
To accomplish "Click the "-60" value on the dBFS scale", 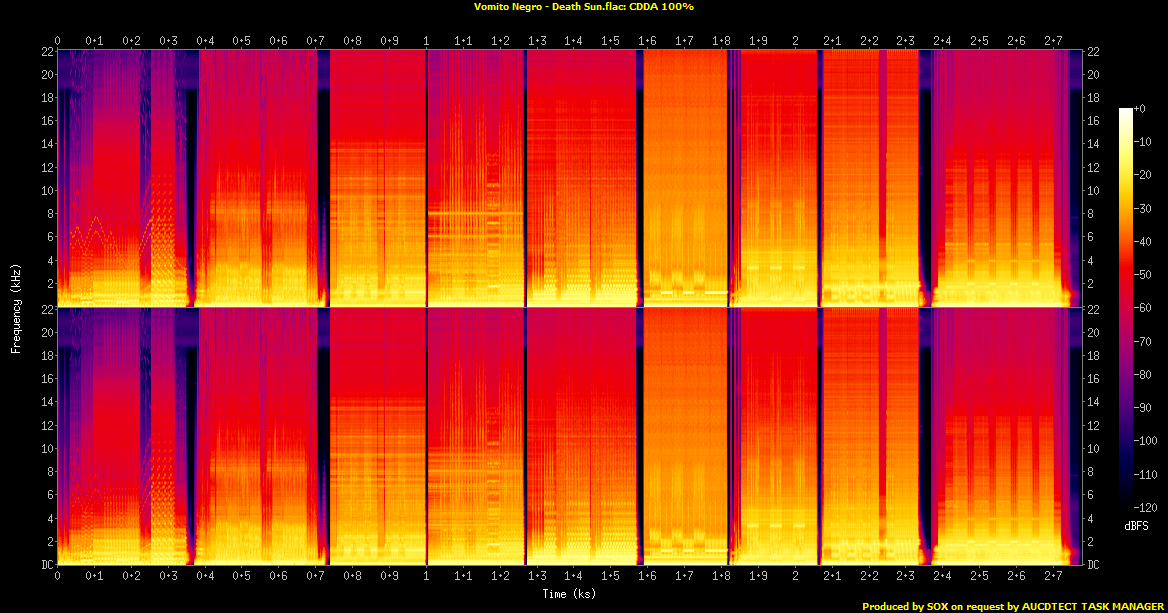I will pos(1150,308).
